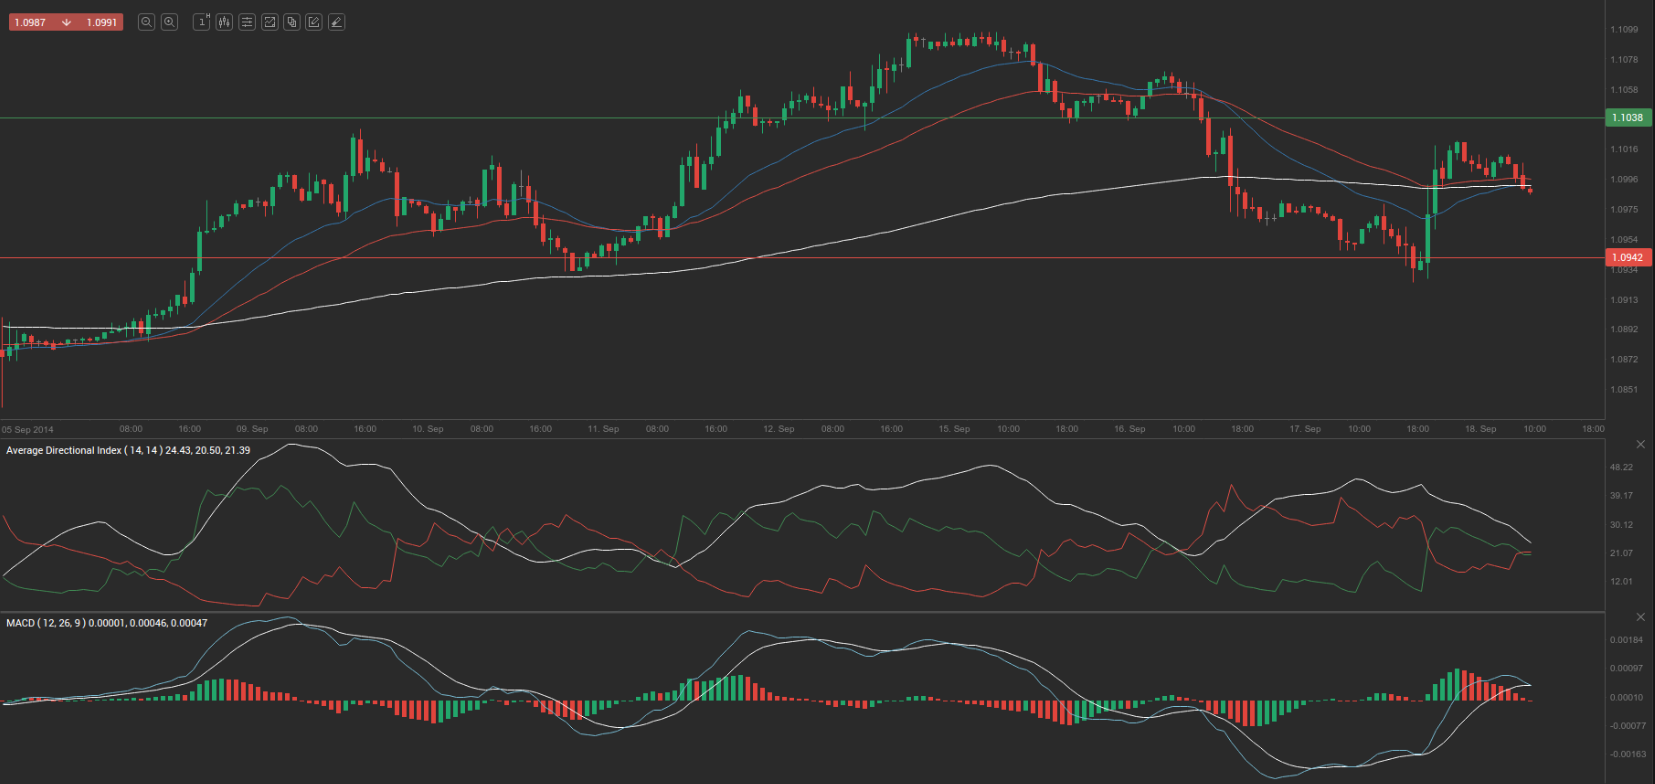Open the indicators settings sliders icon
Viewport: 1655px width, 784px height.
(247, 22)
